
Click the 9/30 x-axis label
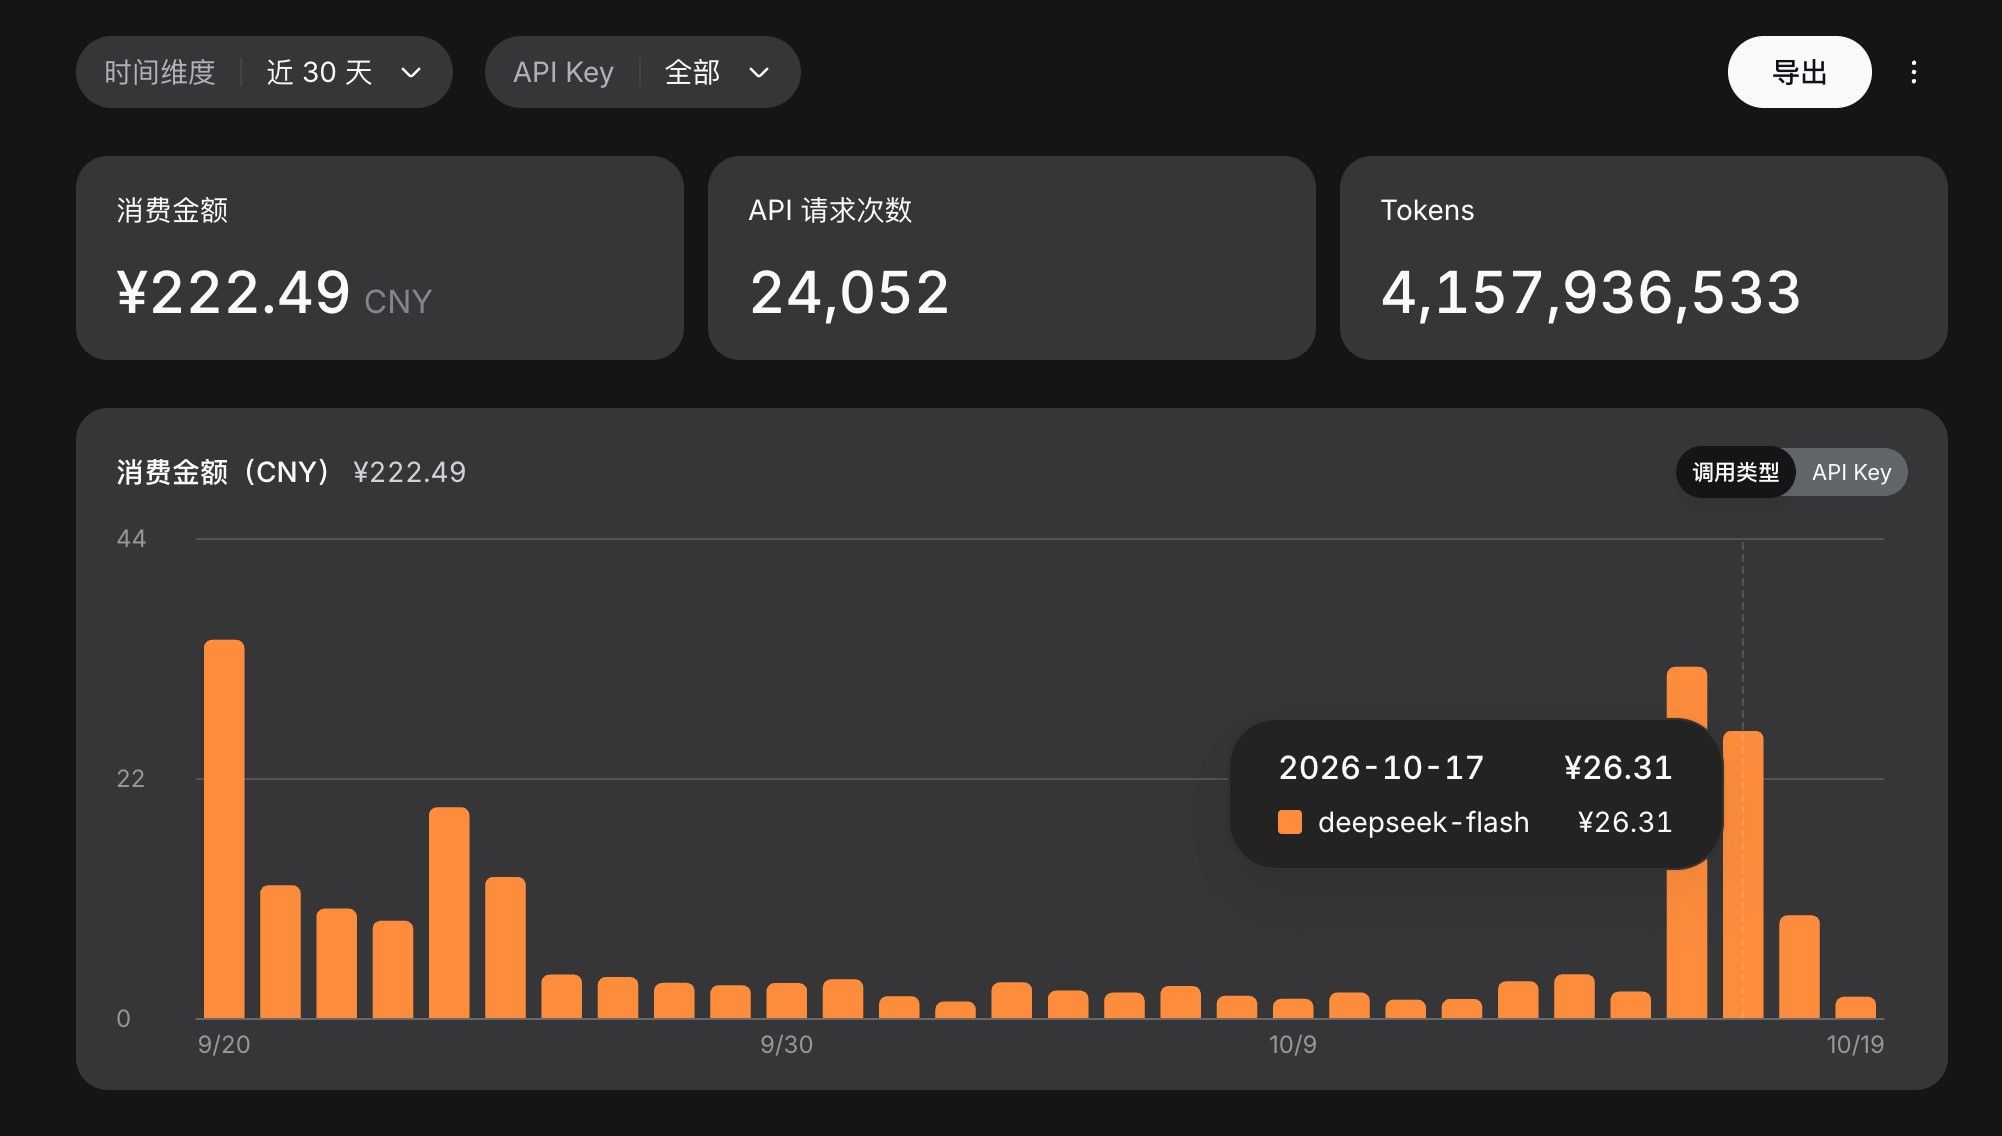786,1045
